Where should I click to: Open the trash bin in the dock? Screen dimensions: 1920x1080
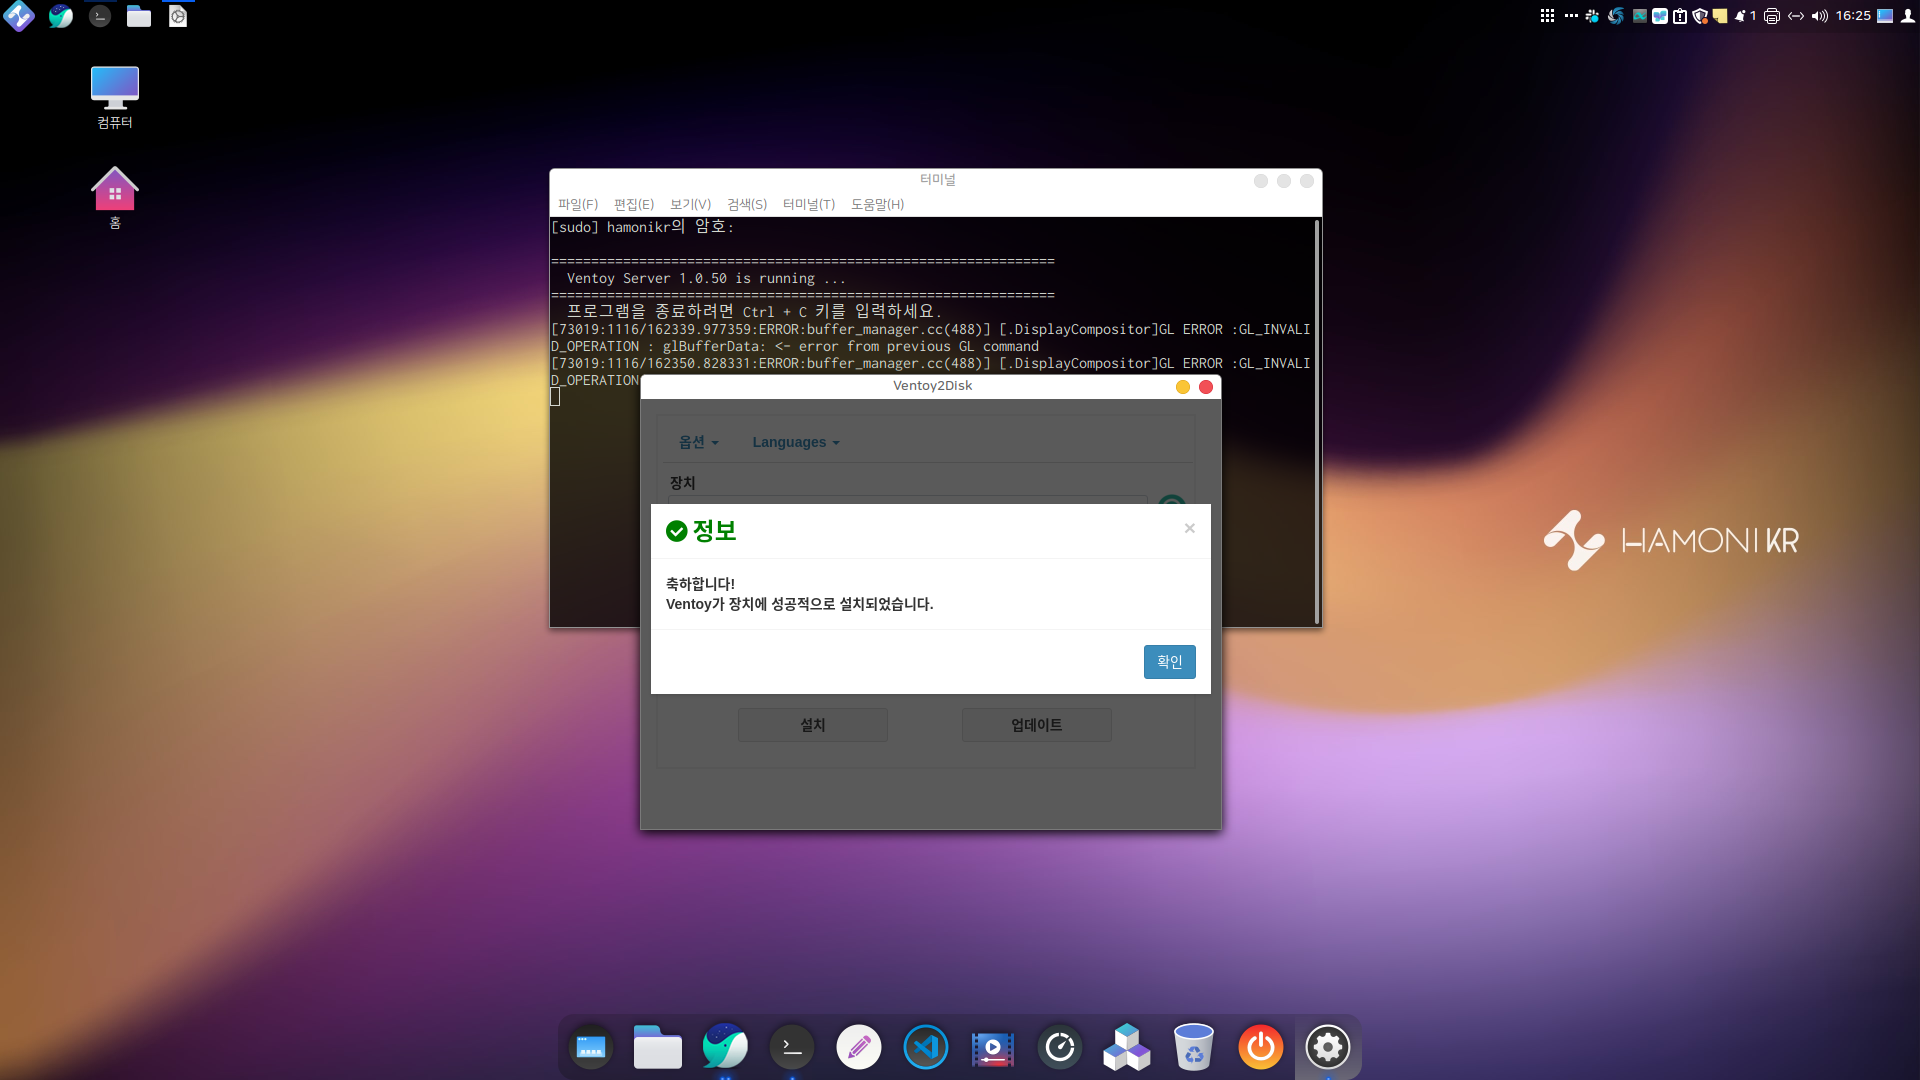click(1193, 1047)
